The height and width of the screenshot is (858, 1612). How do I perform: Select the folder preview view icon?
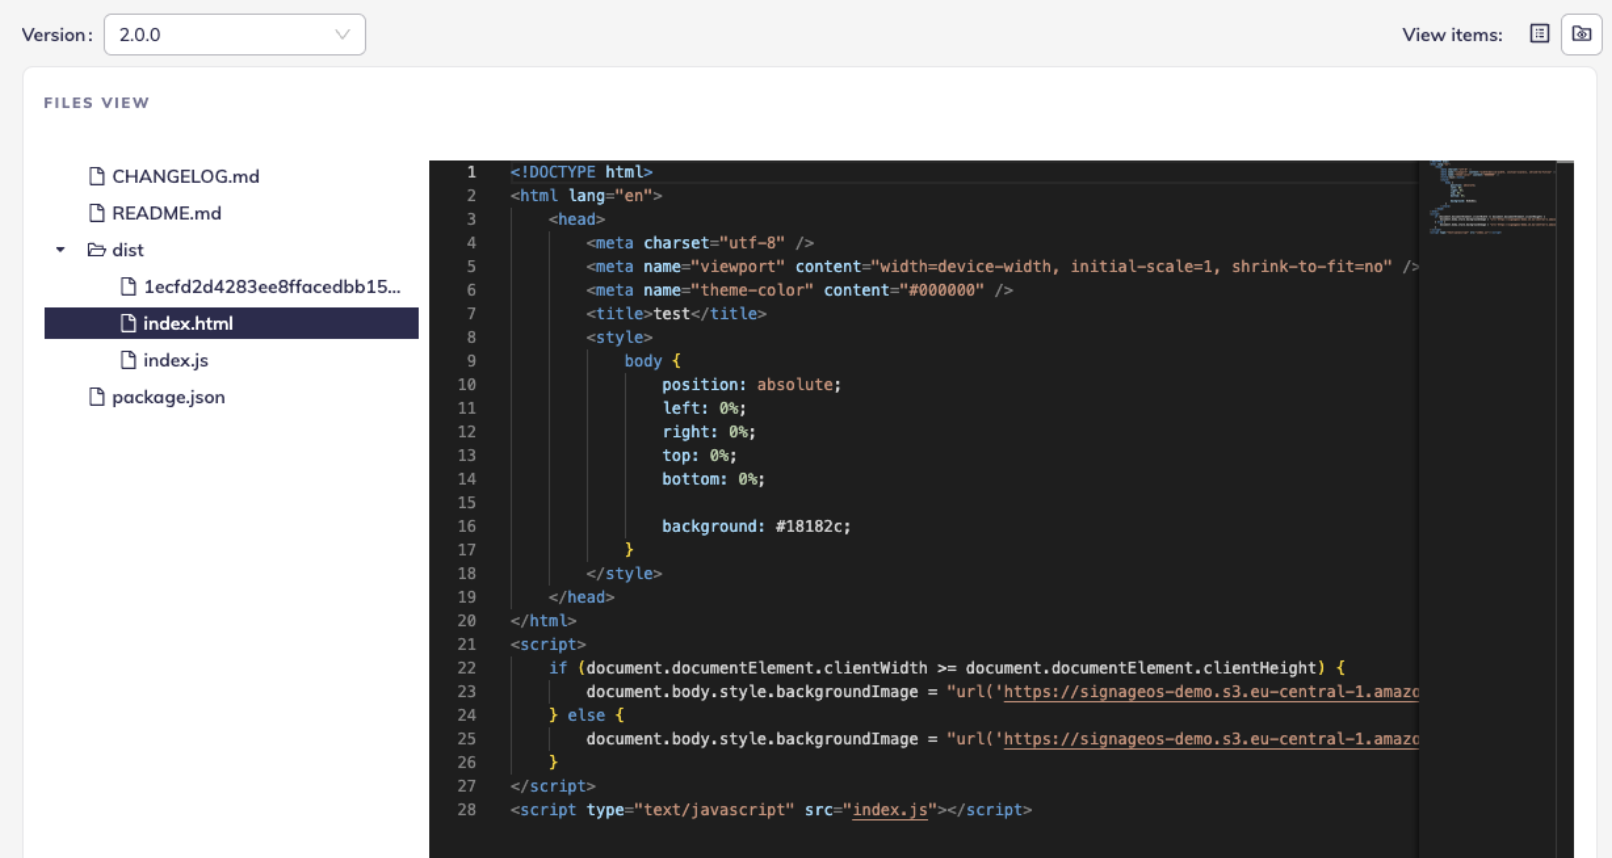coord(1581,34)
